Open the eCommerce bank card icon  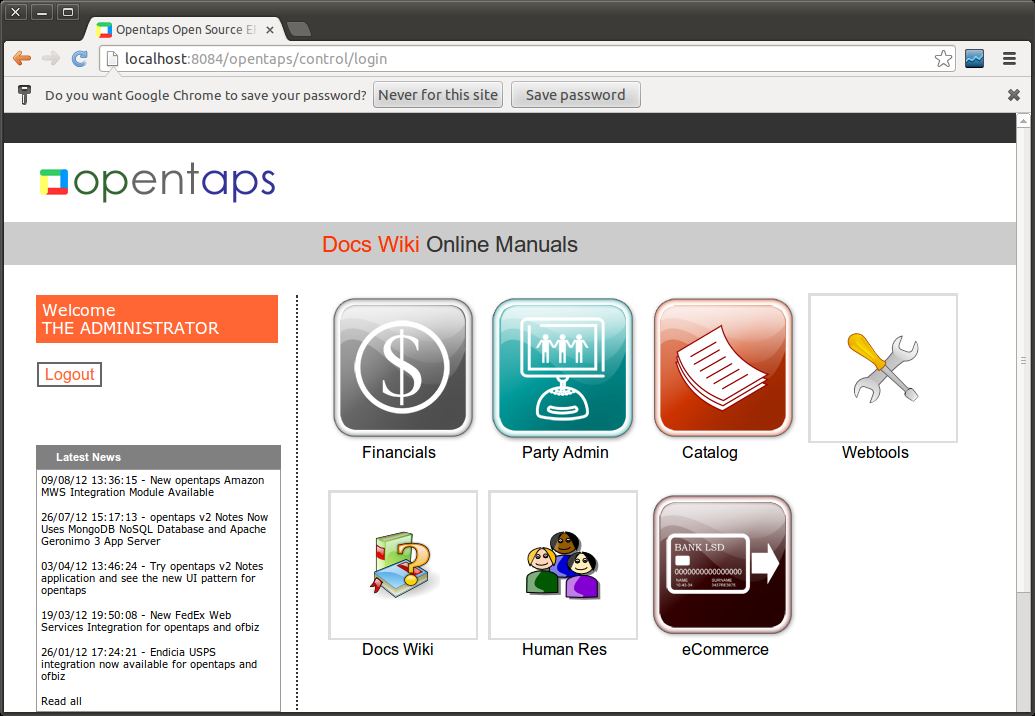point(722,564)
